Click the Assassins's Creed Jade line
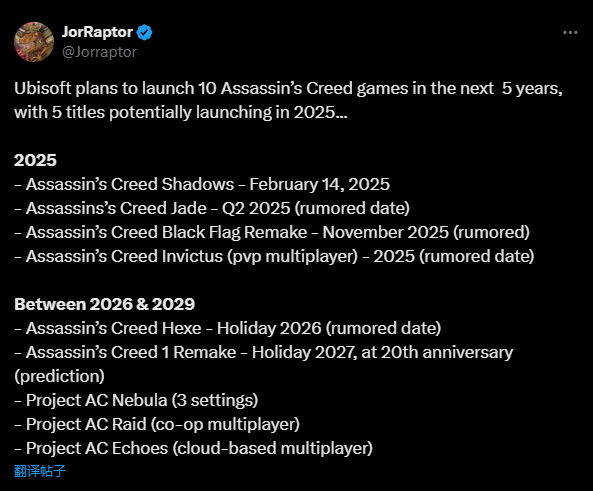Screen dimensions: 593x491 pos(212,208)
